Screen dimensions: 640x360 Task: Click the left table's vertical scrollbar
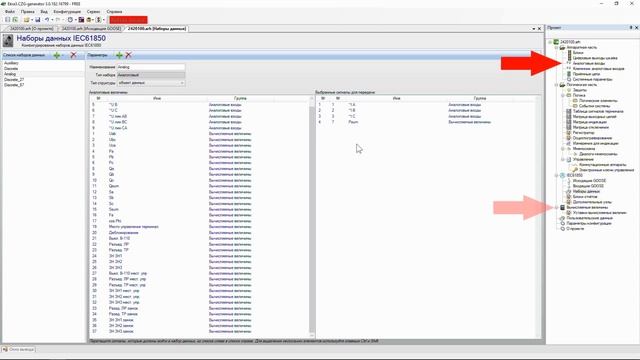point(312,216)
